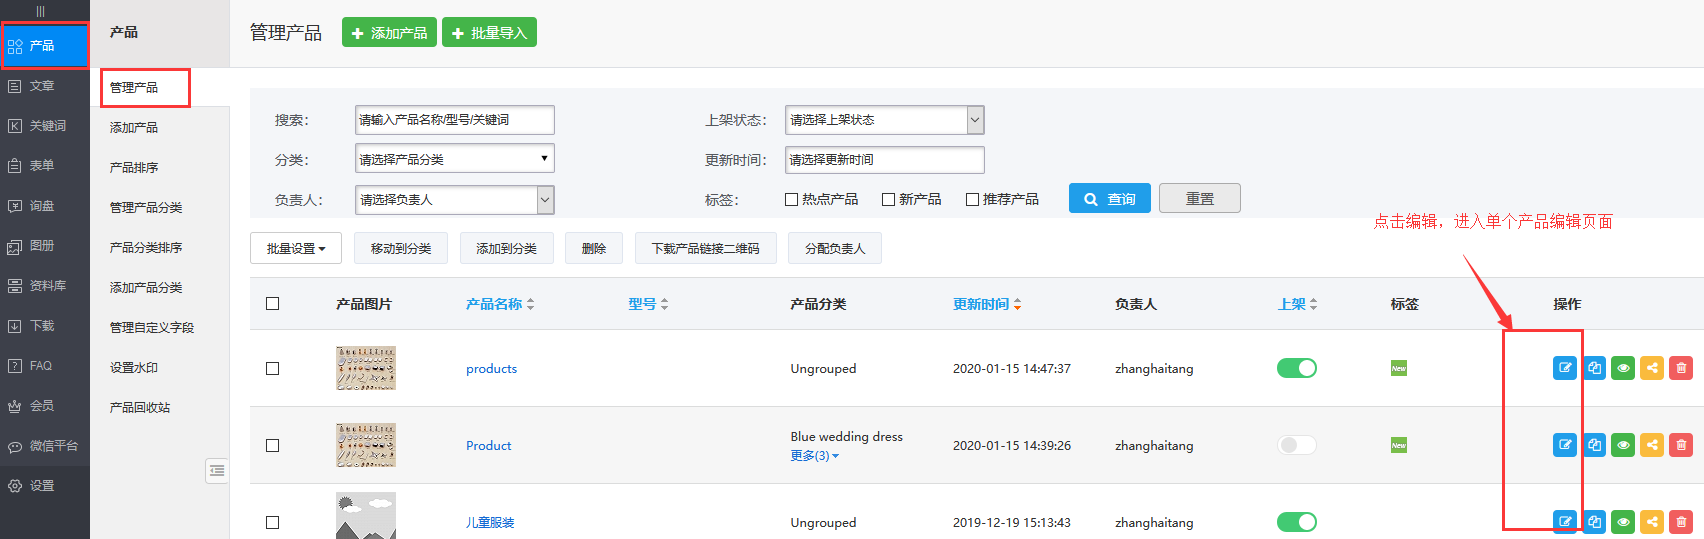Viewport: 1704px width, 539px height.
Task: Preview "products" using the green eye icon
Action: click(x=1623, y=368)
